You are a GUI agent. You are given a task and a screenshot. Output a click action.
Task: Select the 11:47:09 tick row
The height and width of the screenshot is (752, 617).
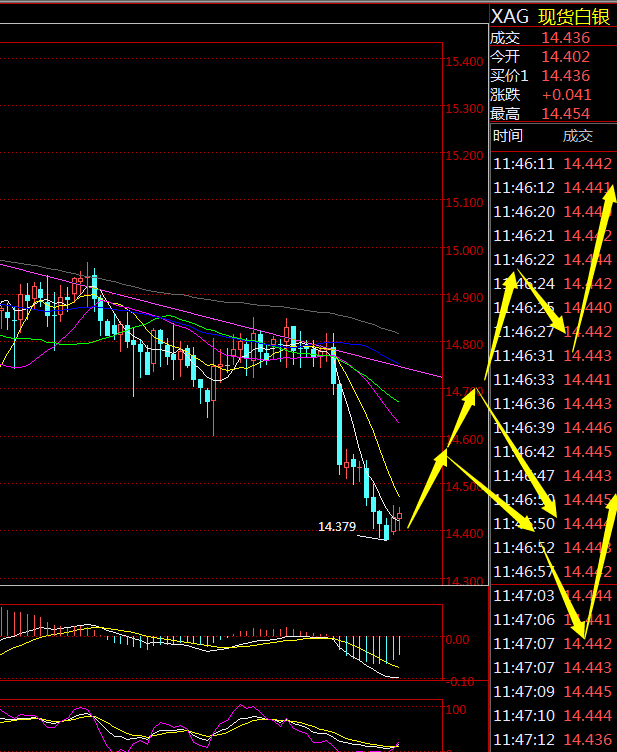(x=553, y=691)
